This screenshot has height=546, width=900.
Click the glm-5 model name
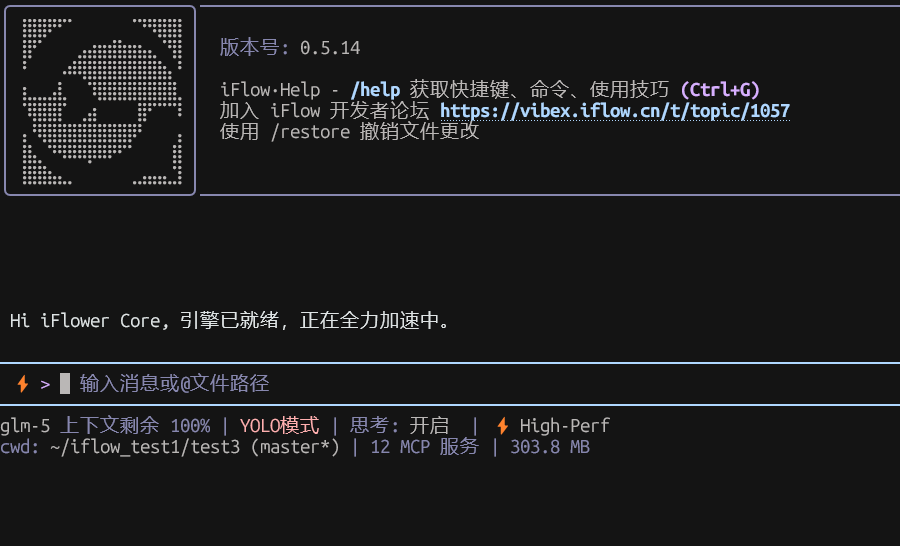click(x=25, y=426)
